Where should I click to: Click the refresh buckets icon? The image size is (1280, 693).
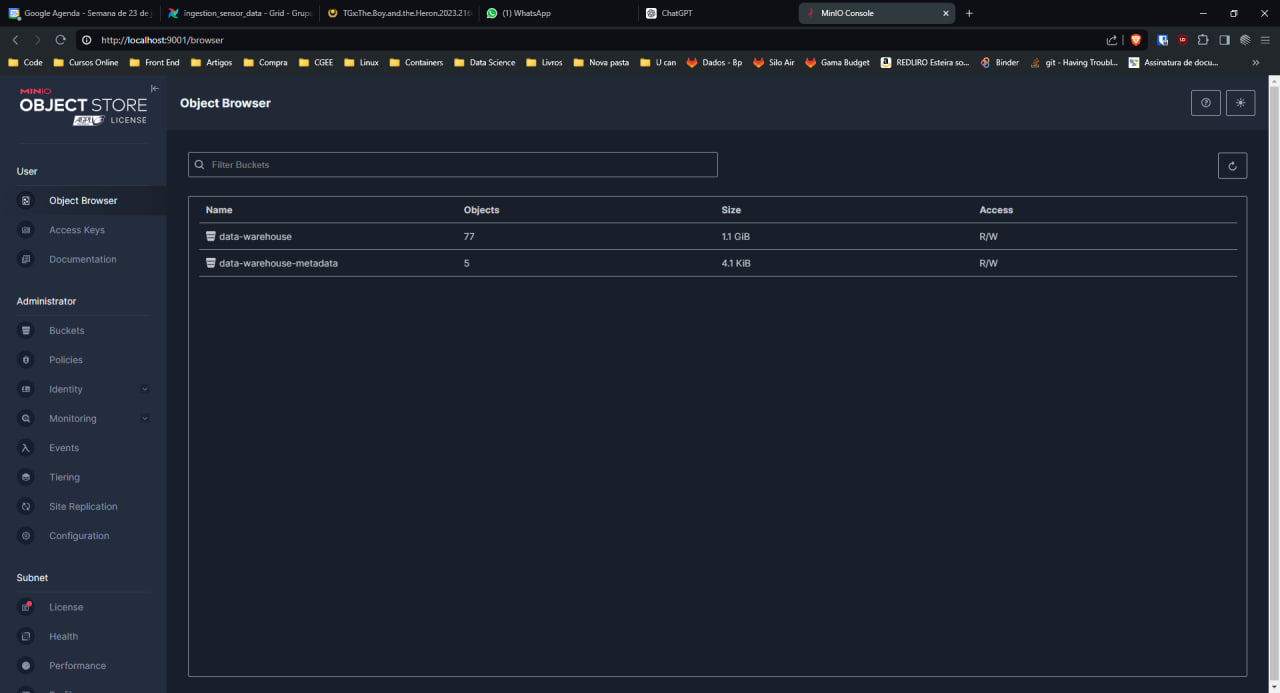pyautogui.click(x=1232, y=166)
